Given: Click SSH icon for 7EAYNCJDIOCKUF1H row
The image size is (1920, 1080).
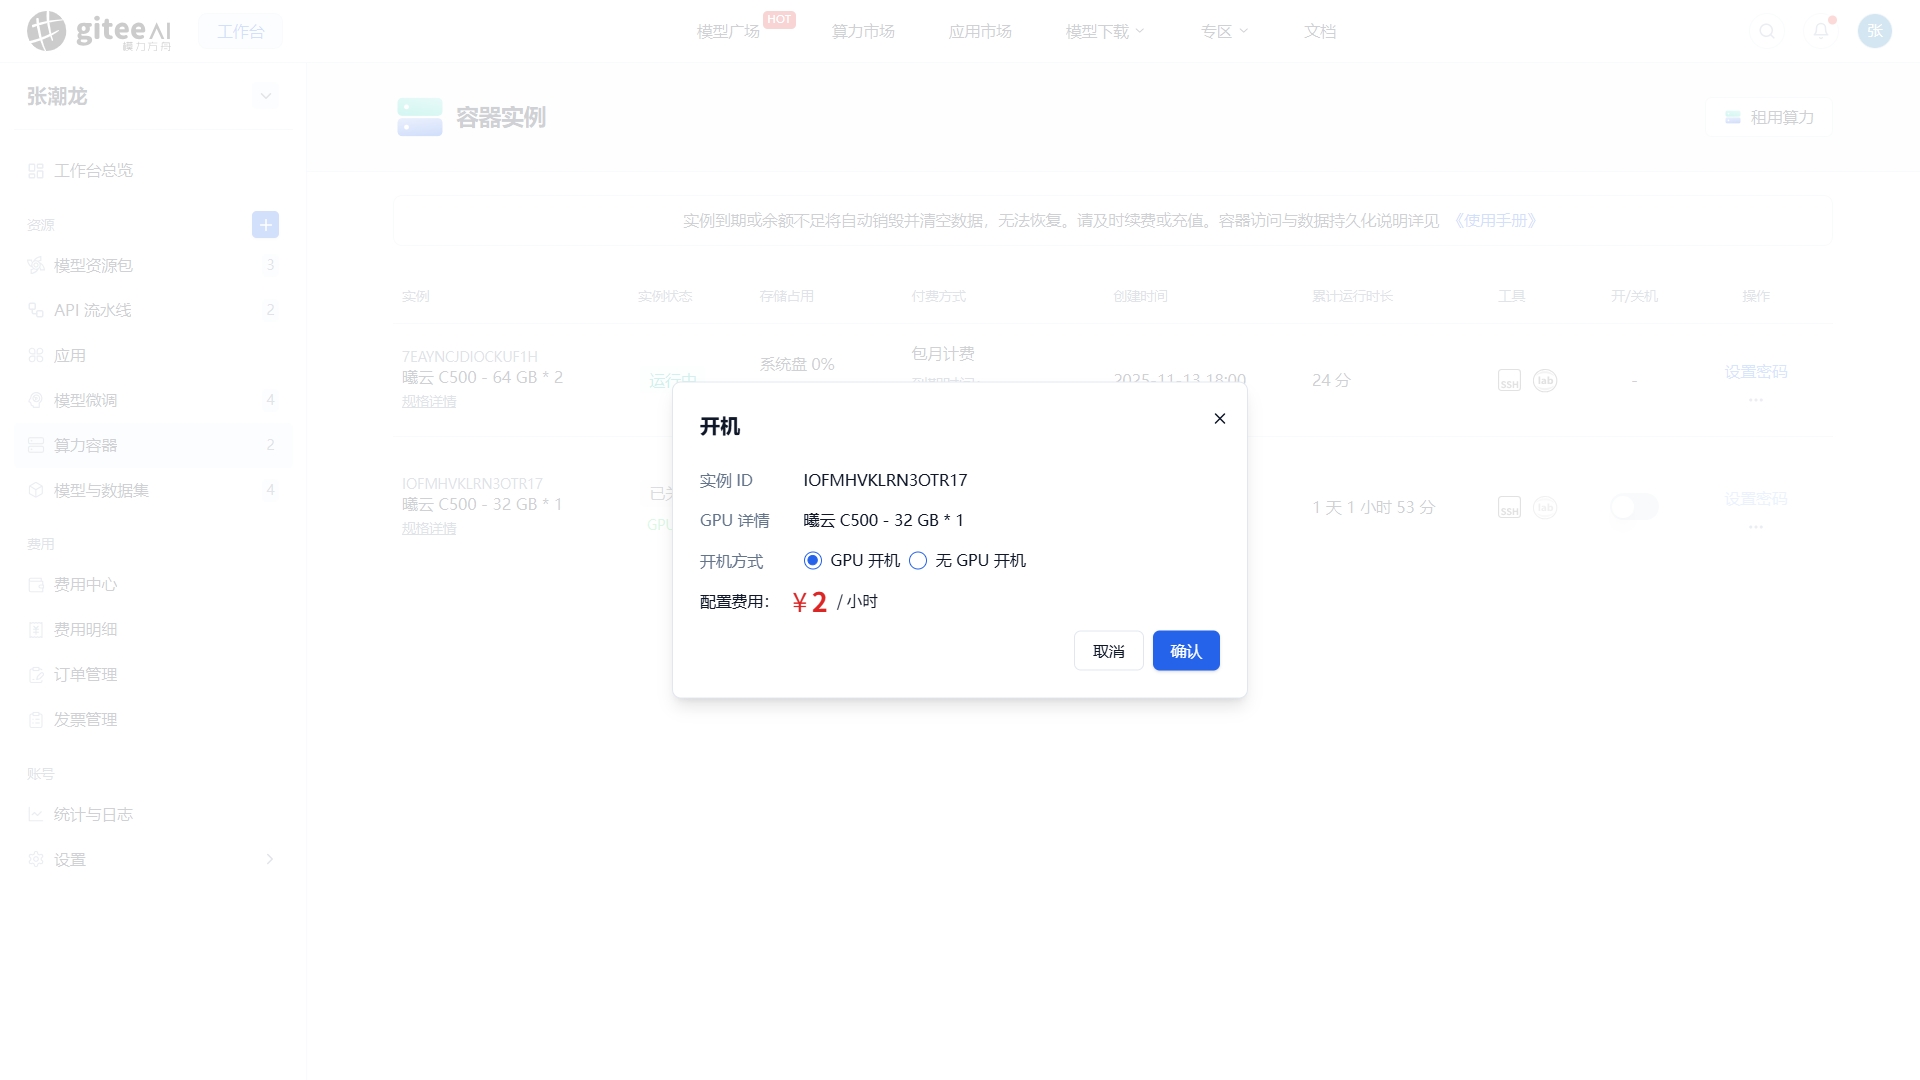Looking at the screenshot, I should (x=1509, y=381).
